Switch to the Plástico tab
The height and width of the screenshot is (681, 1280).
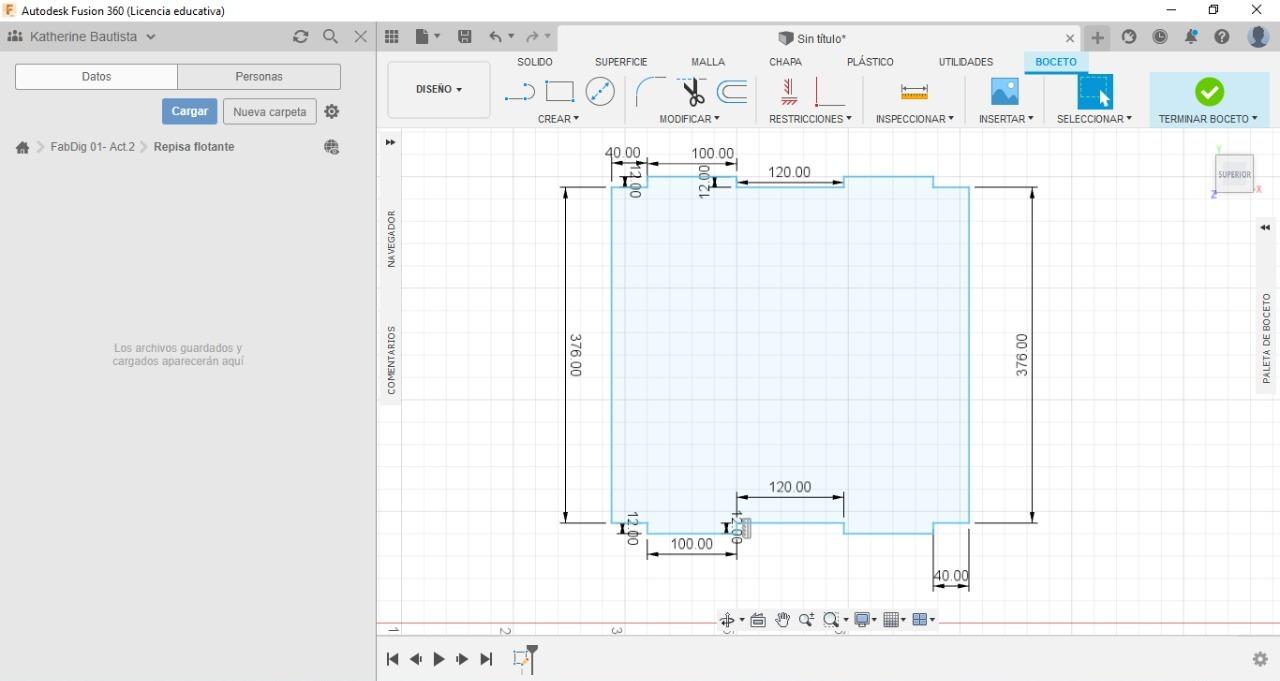(x=870, y=62)
